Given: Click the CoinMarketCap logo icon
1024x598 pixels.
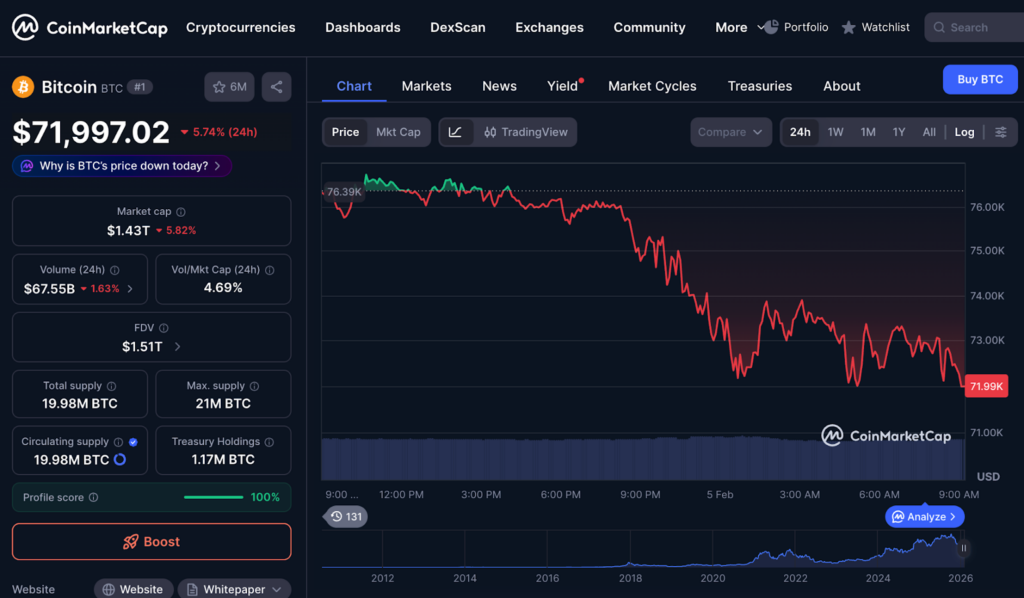Looking at the screenshot, I should tap(26, 28).
